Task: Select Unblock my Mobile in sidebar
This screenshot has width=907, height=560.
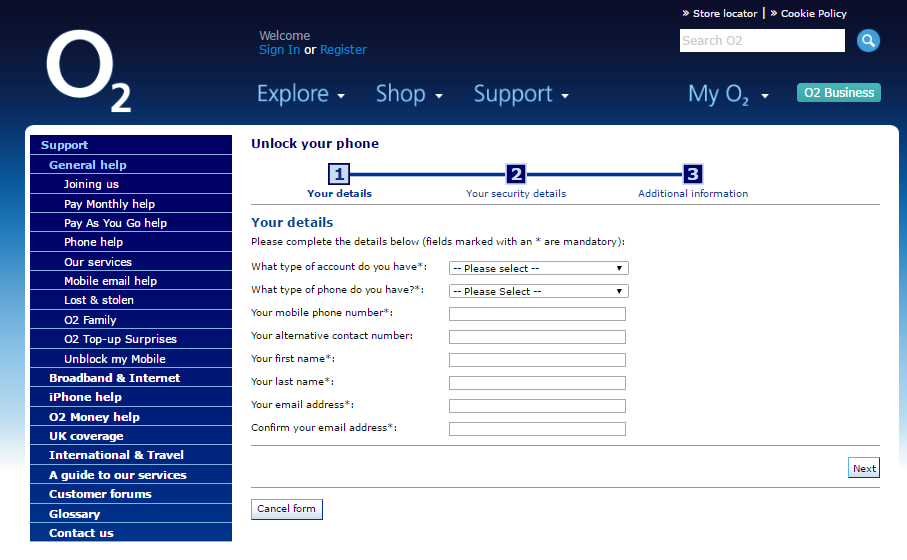Action: tap(131, 359)
